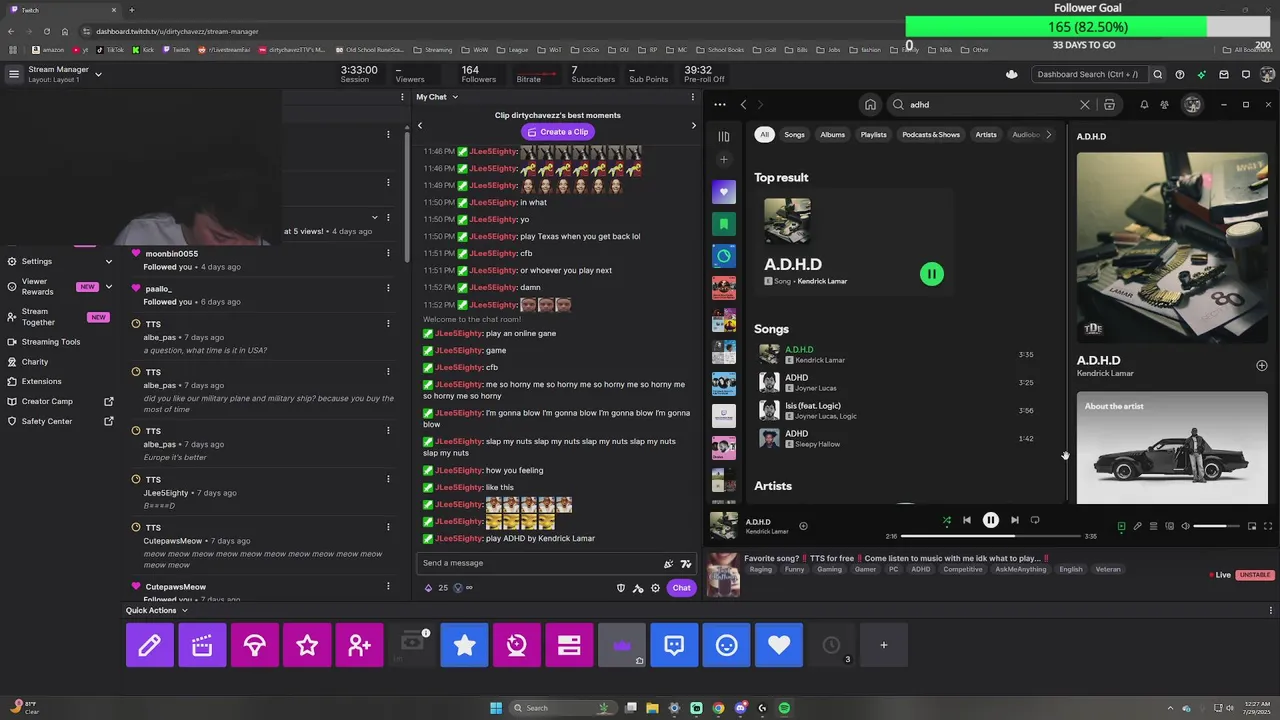The height and width of the screenshot is (720, 1280).
Task: Open connect to a device in Spotify
Action: 1169,526
